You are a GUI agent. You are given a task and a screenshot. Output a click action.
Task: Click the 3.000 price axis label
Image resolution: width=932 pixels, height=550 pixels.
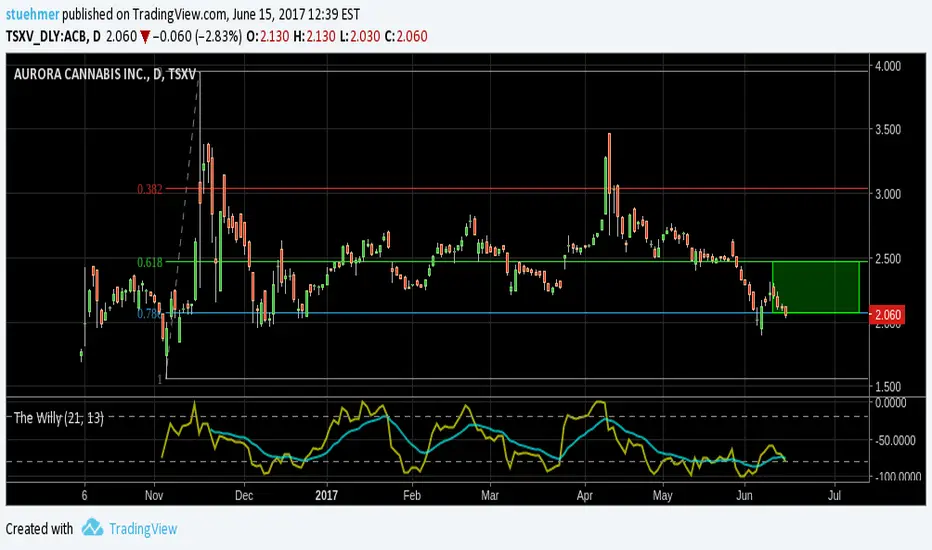tap(887, 194)
